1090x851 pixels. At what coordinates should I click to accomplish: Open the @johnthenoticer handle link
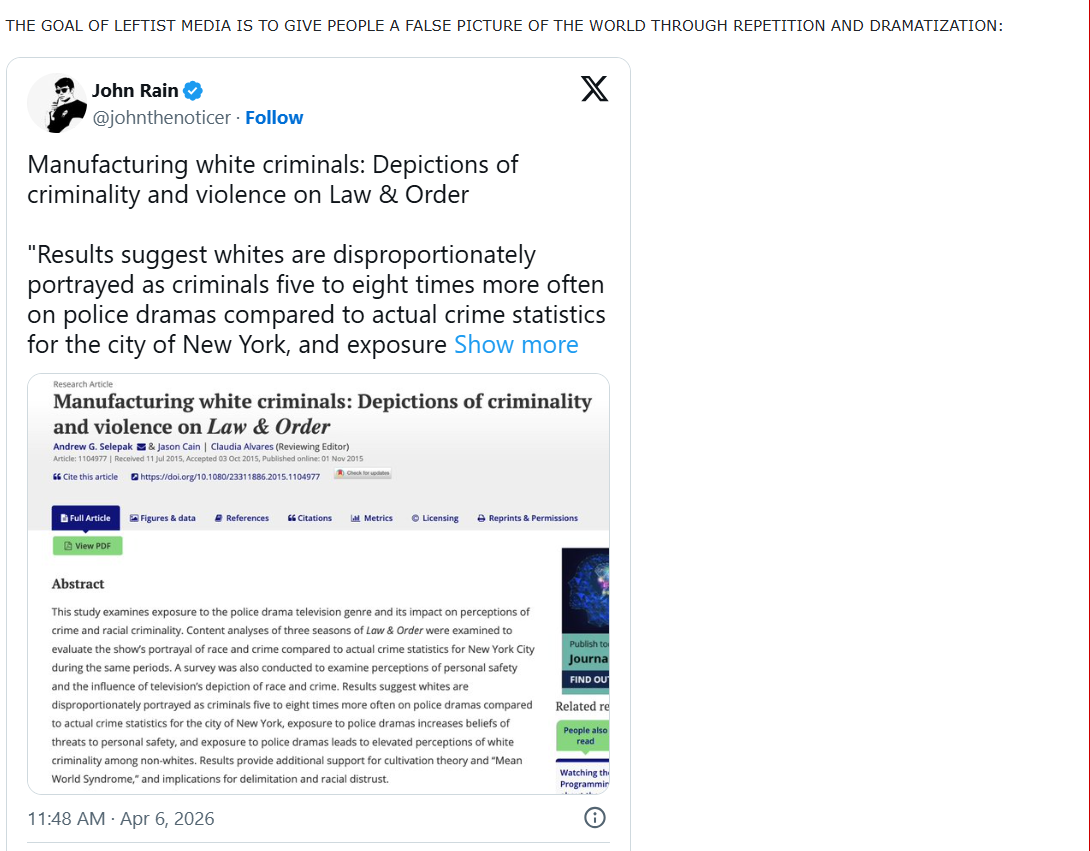[x=161, y=118]
